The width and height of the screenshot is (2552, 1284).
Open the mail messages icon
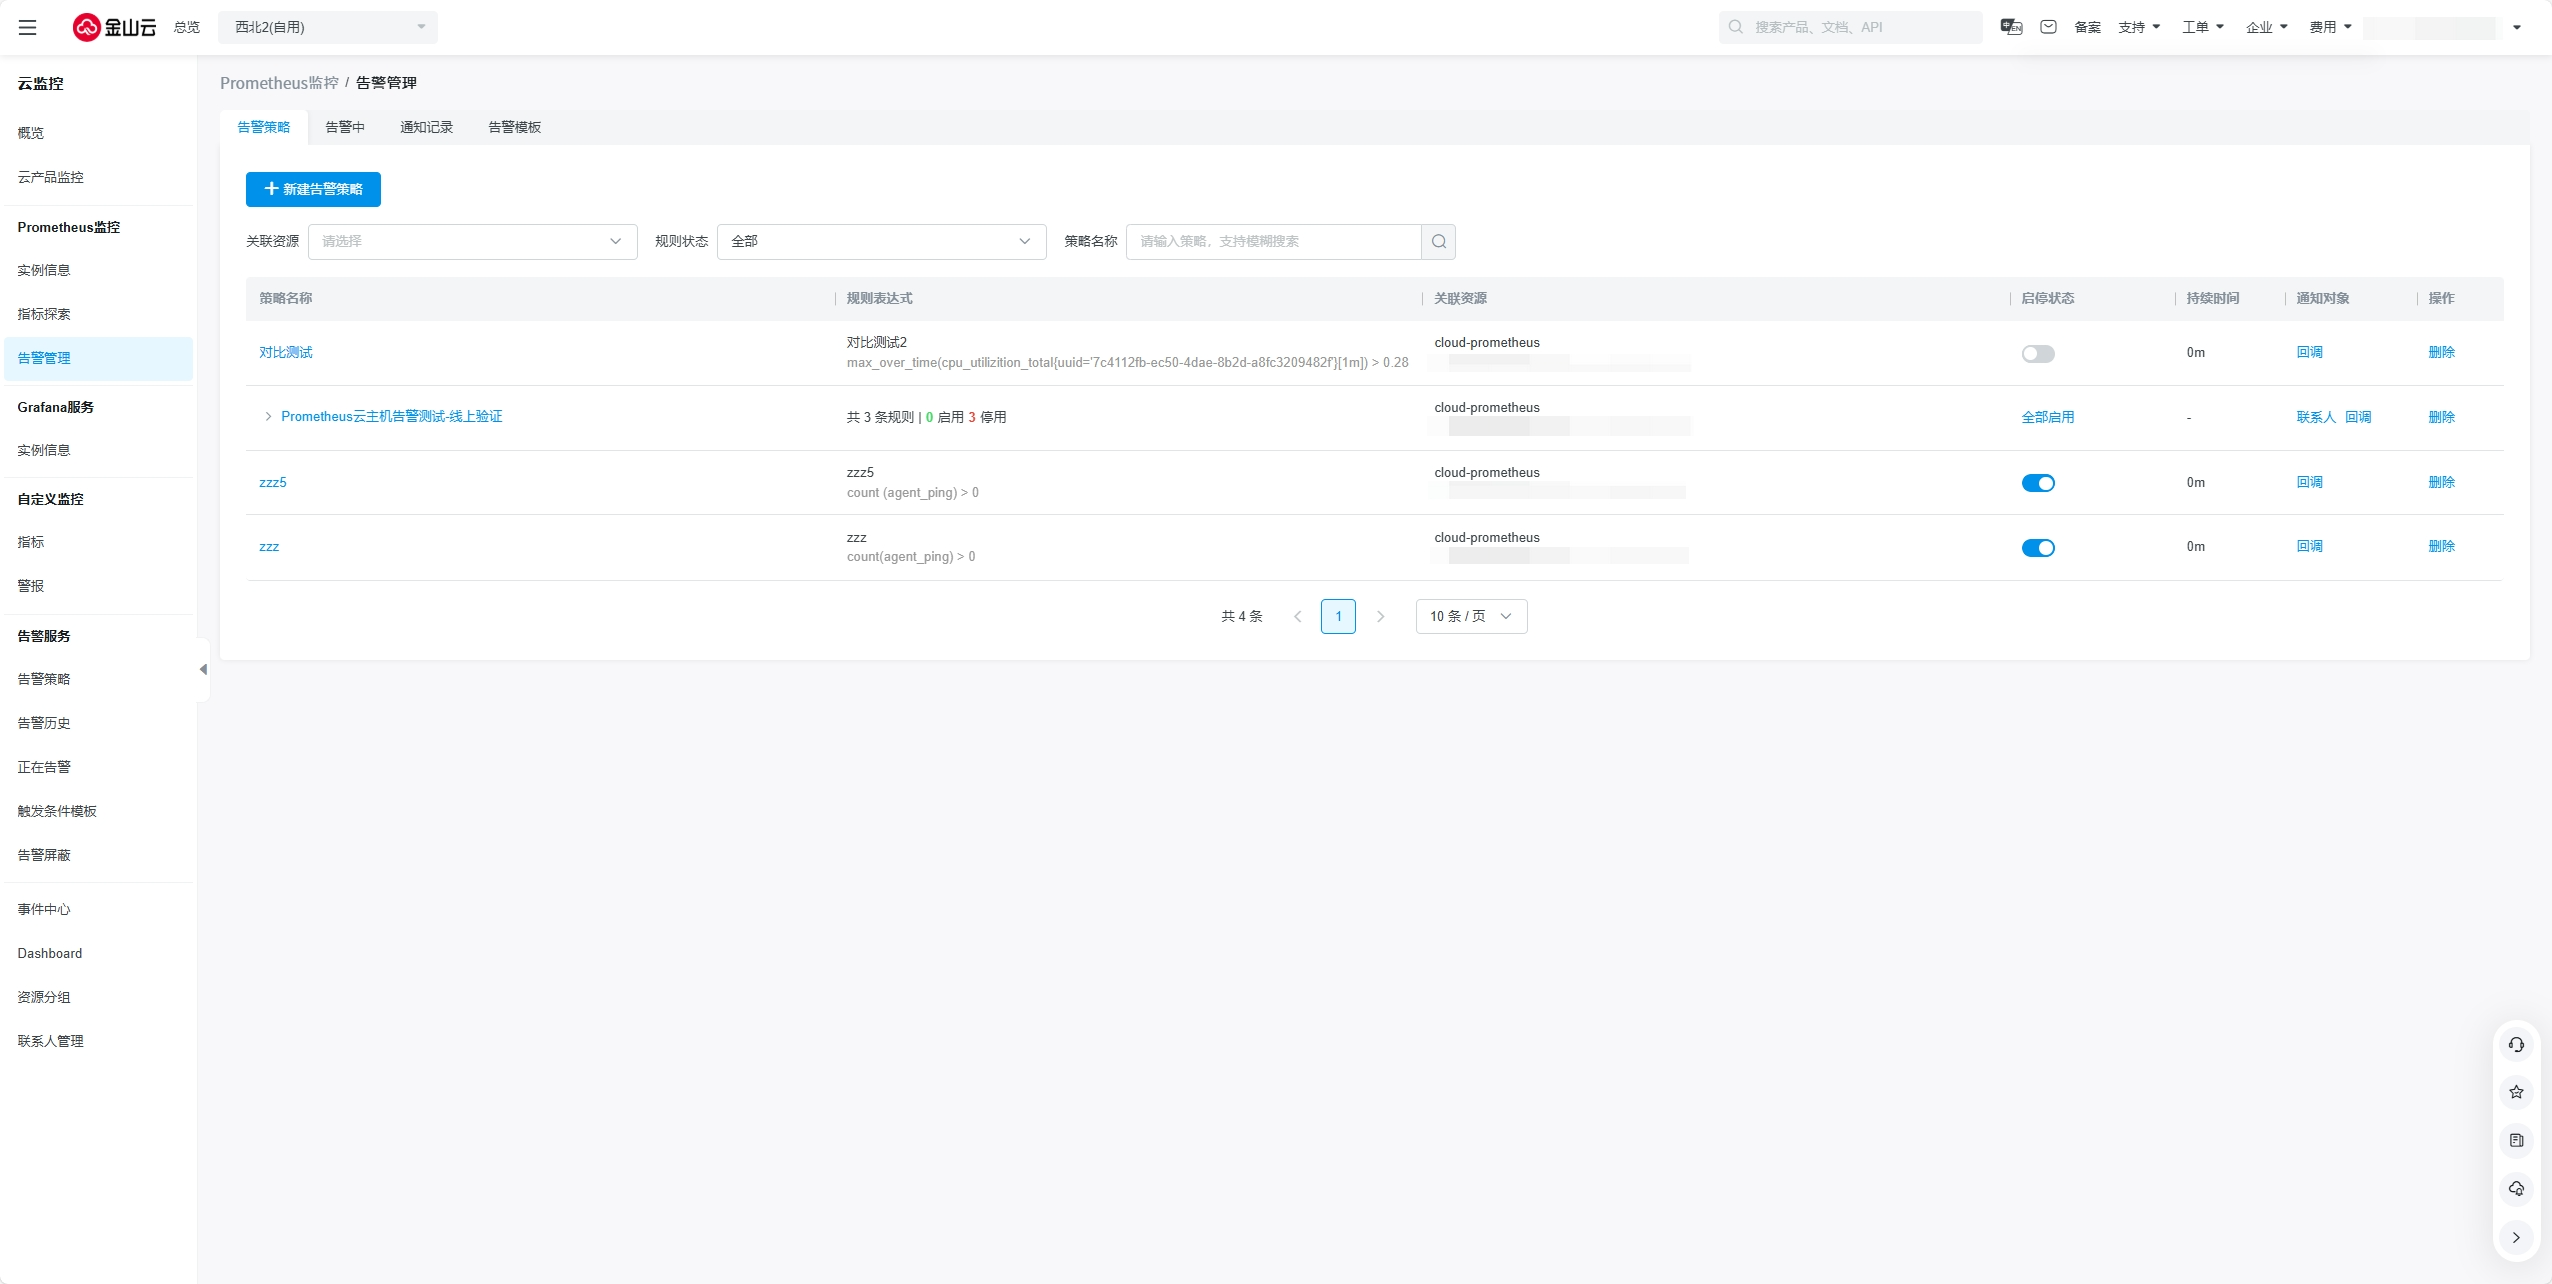[2048, 27]
